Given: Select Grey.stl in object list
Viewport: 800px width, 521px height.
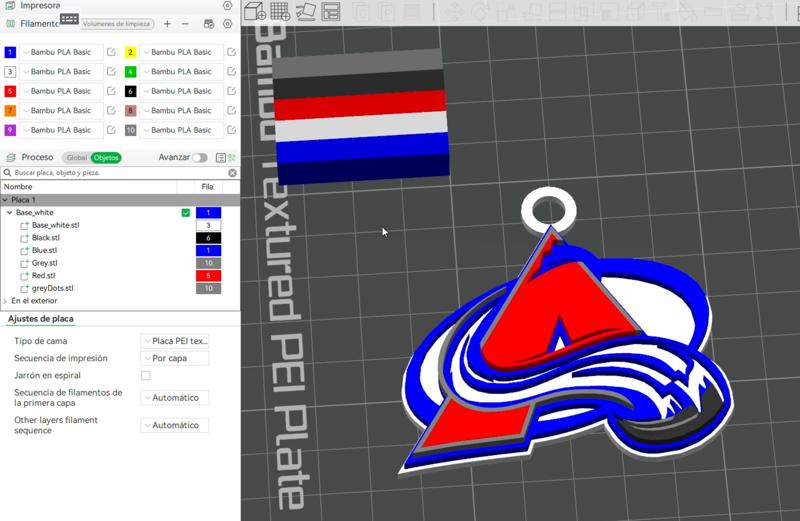Looking at the screenshot, I should tap(45, 263).
